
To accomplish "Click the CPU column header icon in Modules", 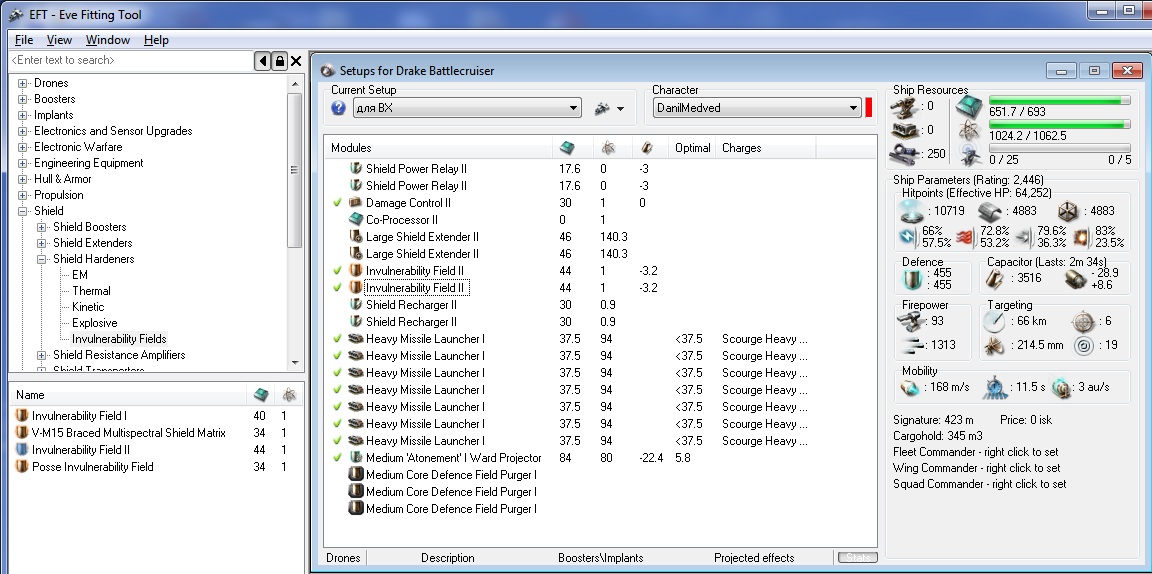I will (x=567, y=148).
